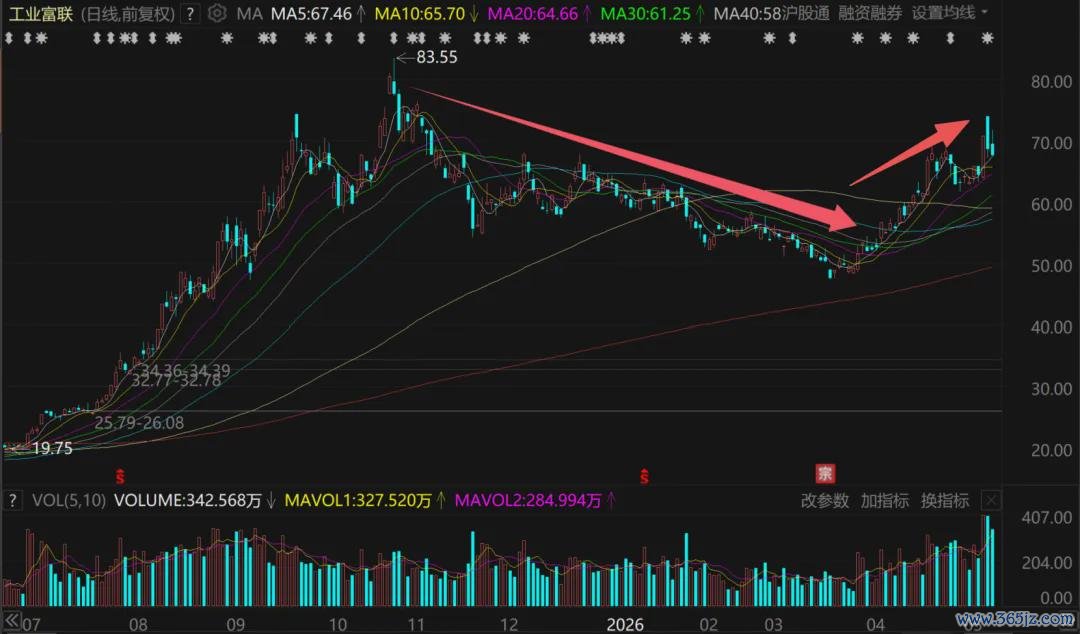This screenshot has height=634, width=1080.
Task: Open the (日线,前复权) period selector
Action: click(127, 13)
